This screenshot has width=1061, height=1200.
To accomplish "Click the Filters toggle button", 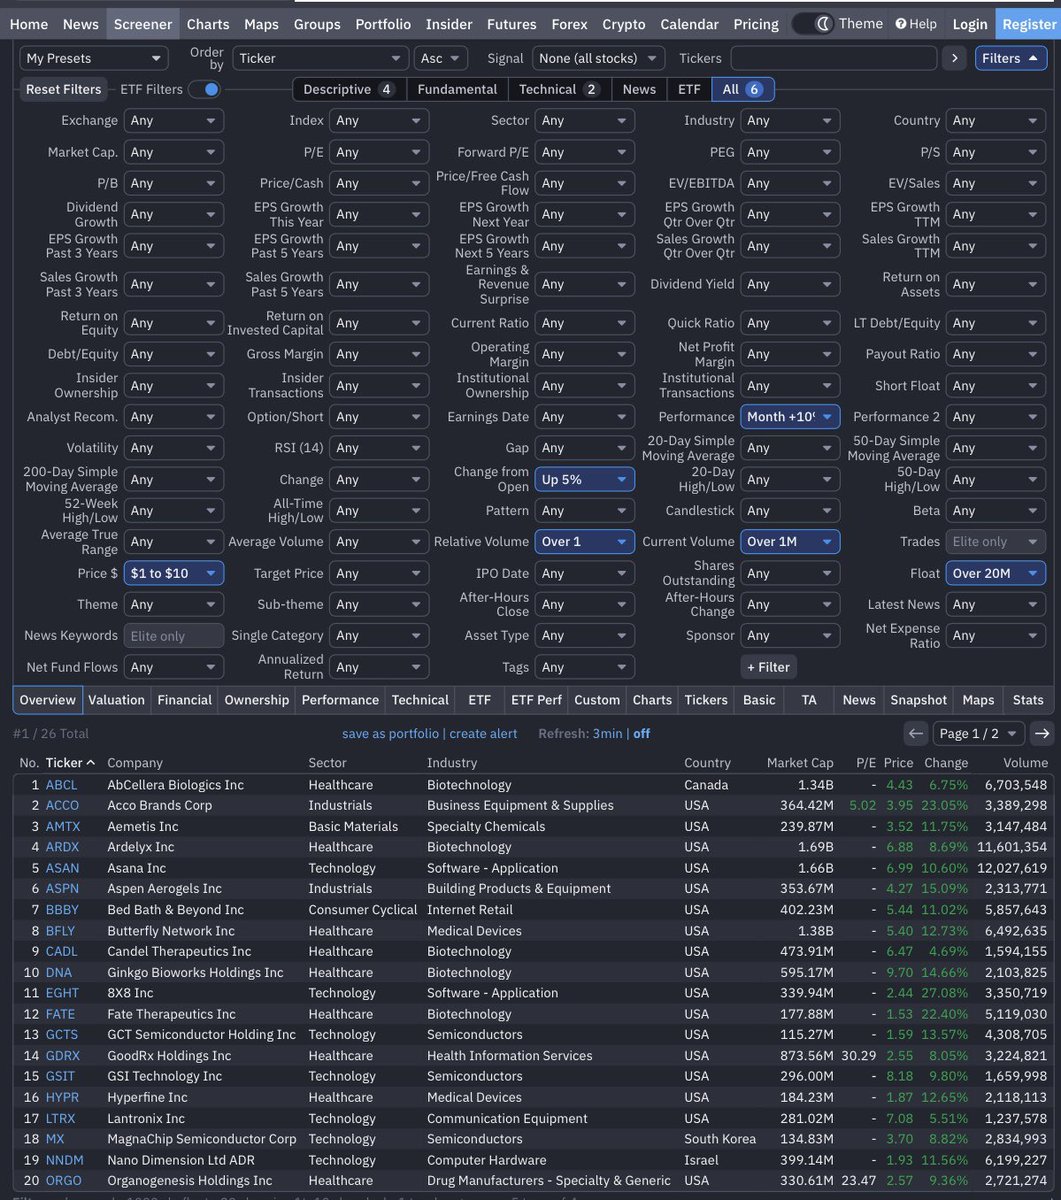I will [x=1011, y=58].
